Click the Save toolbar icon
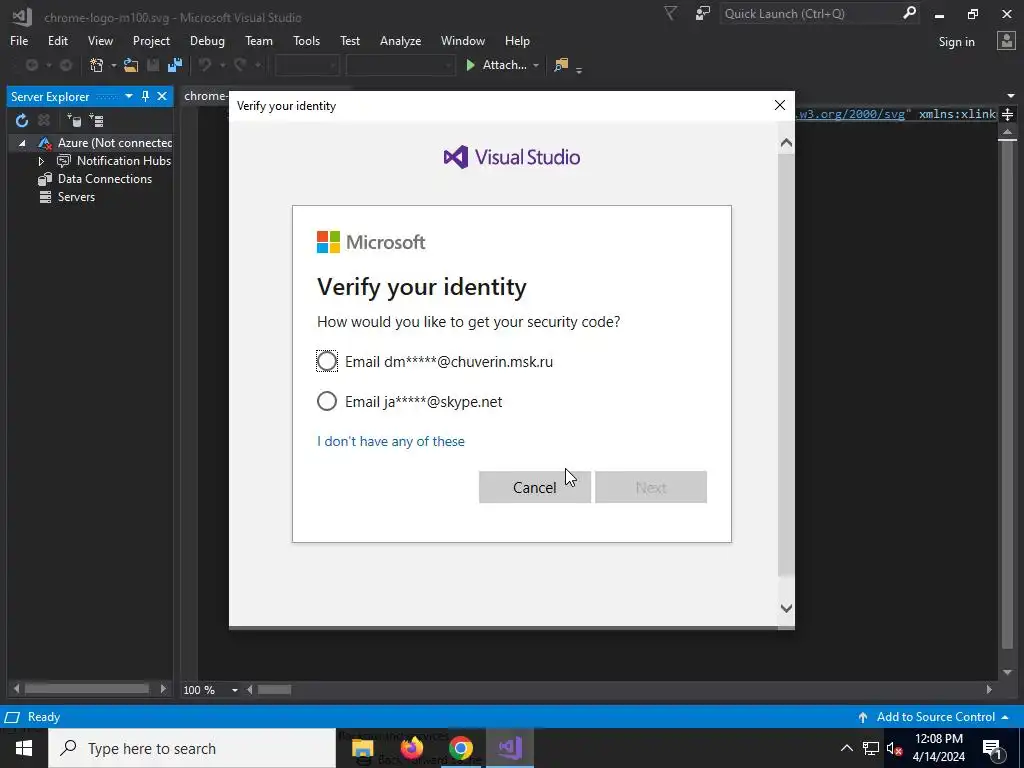Image resolution: width=1024 pixels, height=768 pixels. (x=153, y=65)
